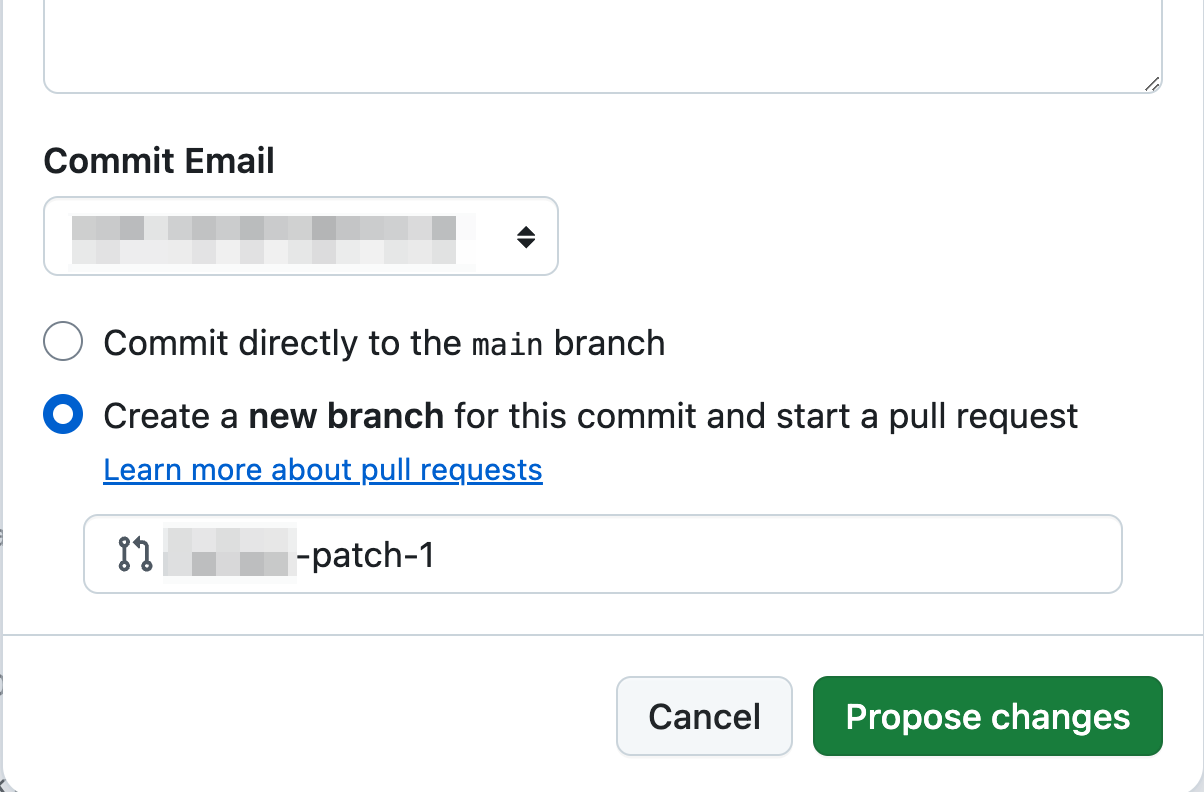Click the 'Commit Email' field label

[159, 160]
